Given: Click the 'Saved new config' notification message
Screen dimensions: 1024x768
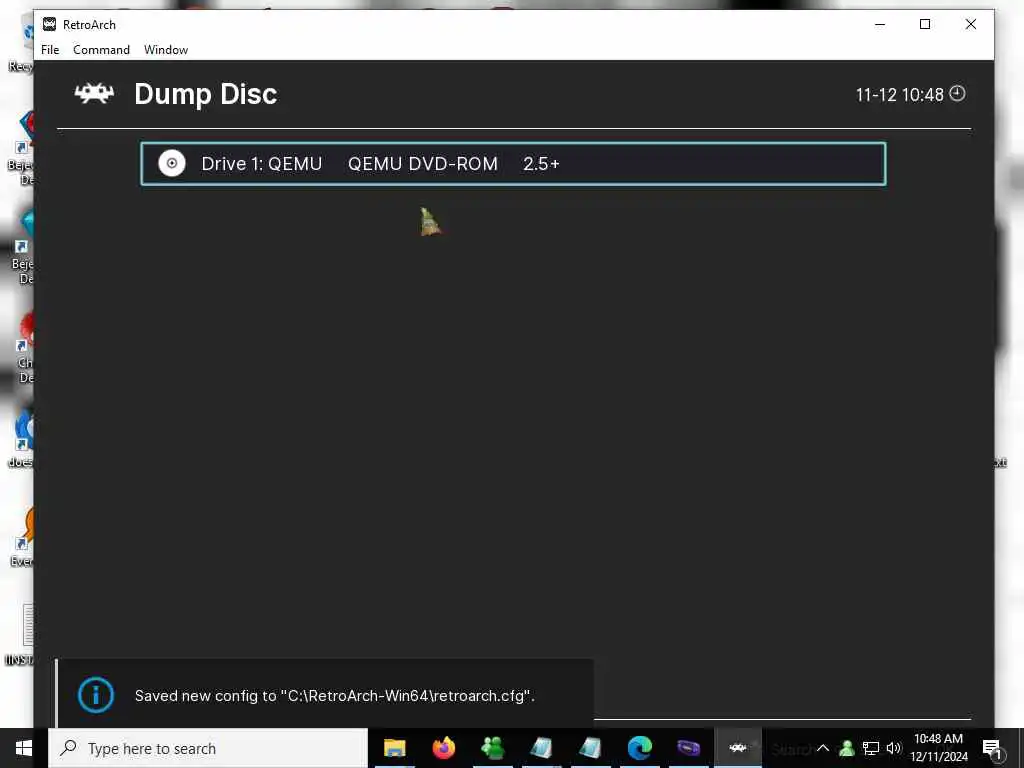Looking at the screenshot, I should (x=334, y=696).
